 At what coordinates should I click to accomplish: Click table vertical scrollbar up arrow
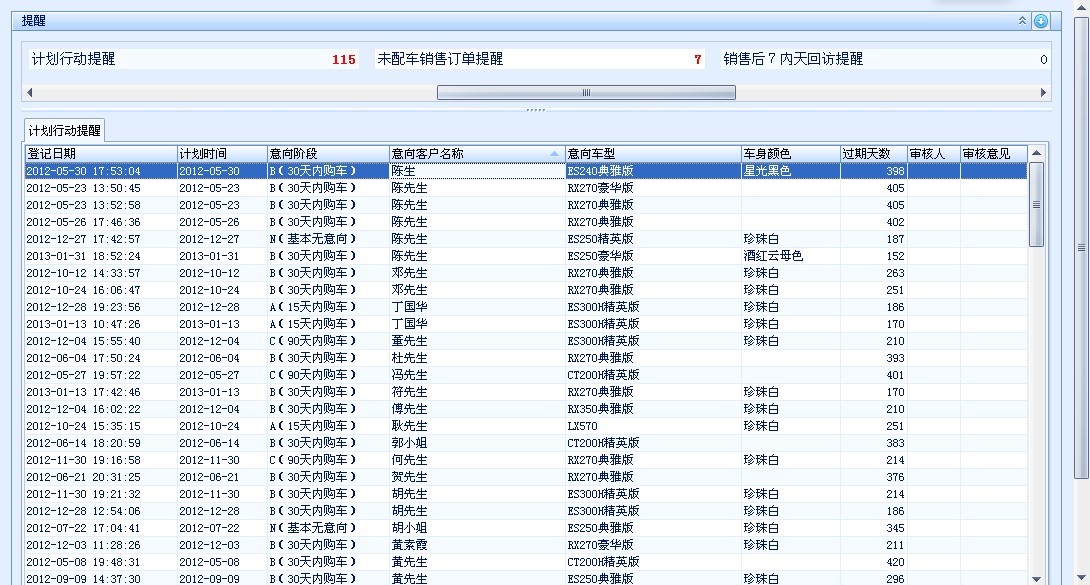pos(1036,153)
